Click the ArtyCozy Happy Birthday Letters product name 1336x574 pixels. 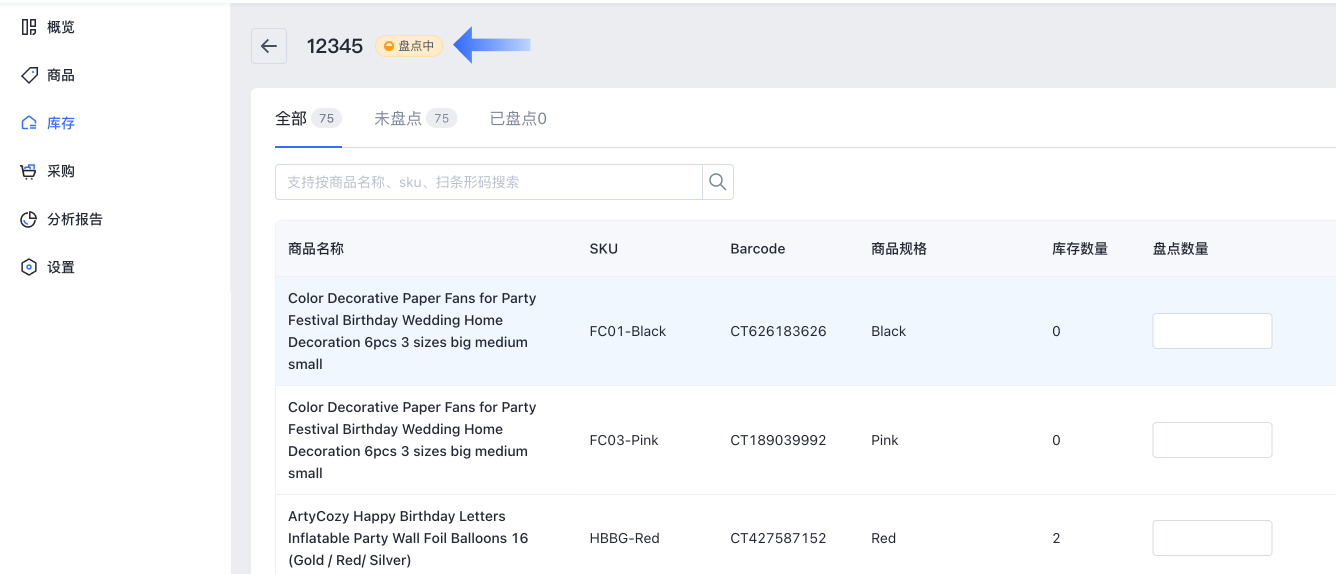408,538
